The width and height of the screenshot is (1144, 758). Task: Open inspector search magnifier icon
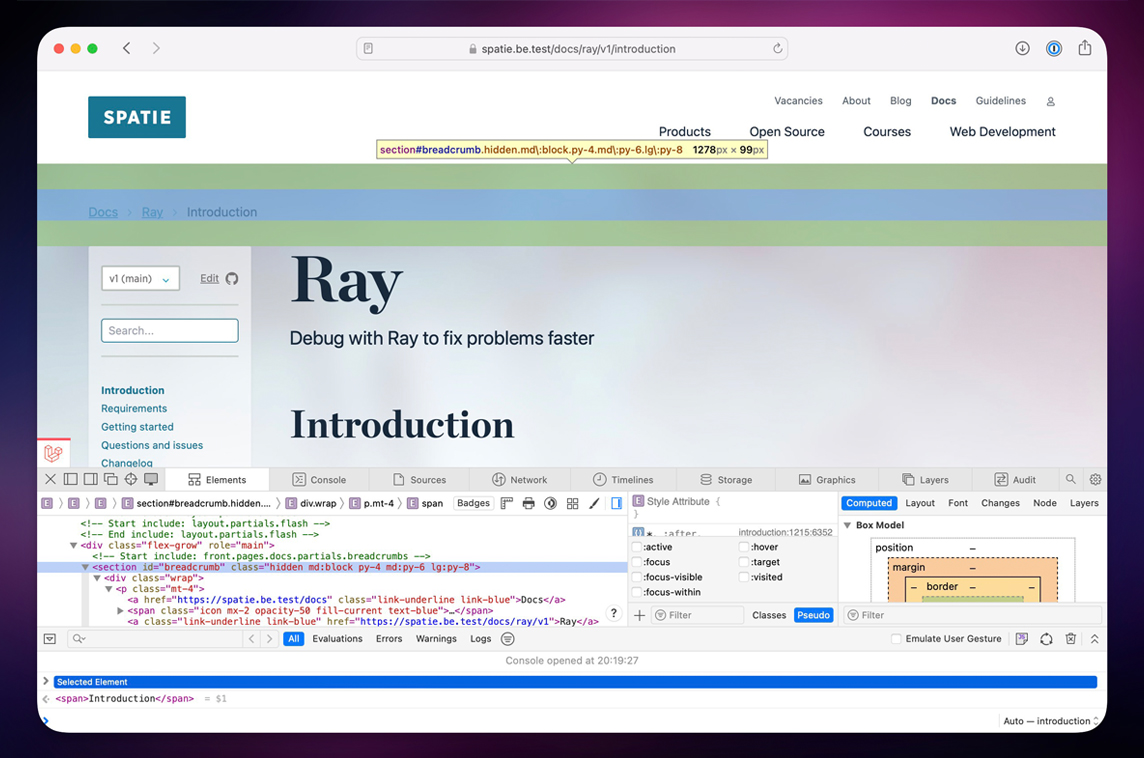[1070, 479]
